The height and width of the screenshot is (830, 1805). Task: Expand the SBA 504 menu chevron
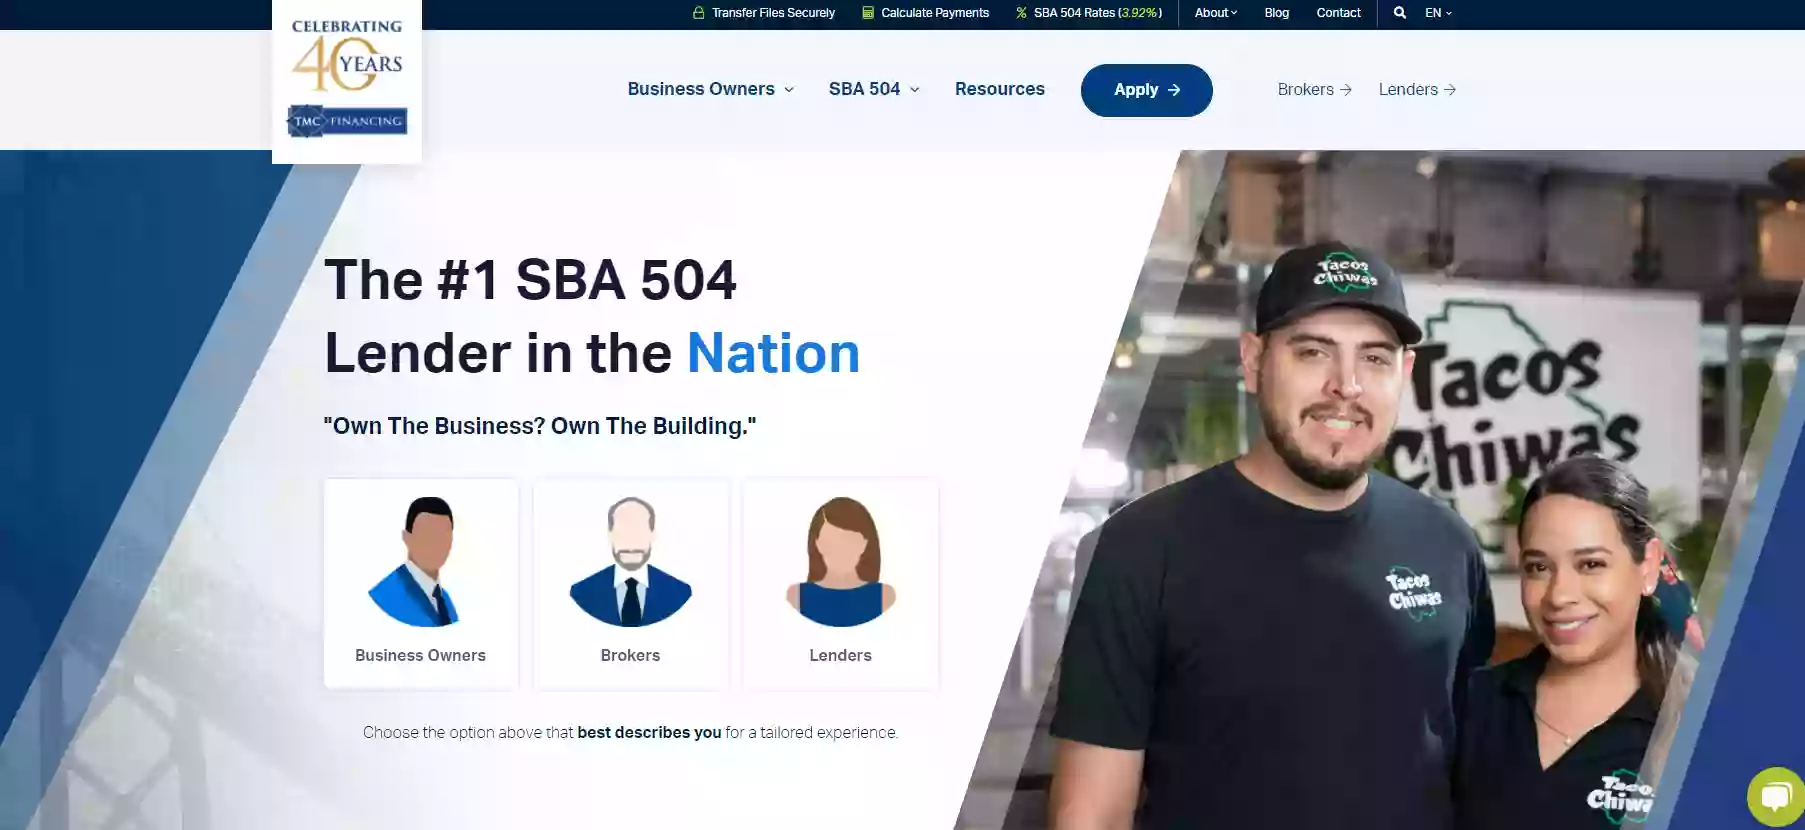tap(914, 90)
